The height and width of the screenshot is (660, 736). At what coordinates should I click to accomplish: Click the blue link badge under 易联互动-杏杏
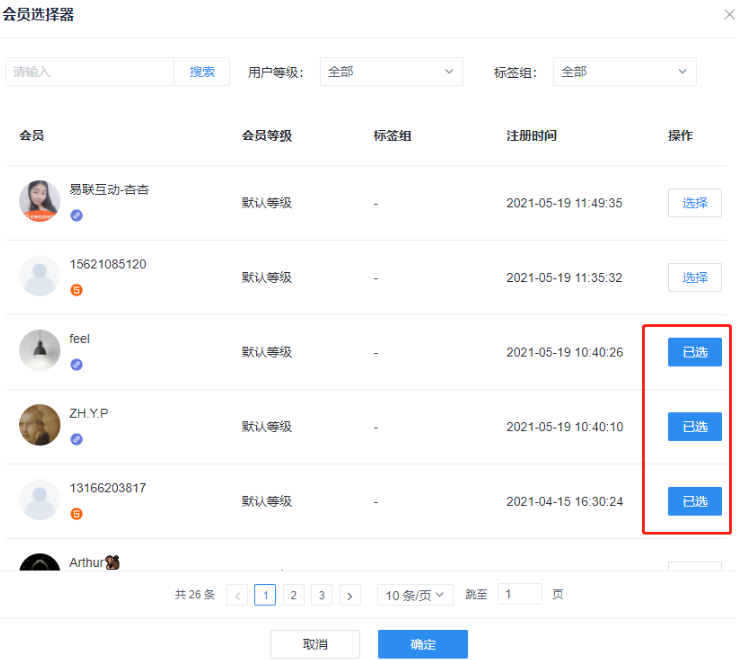coord(76,215)
